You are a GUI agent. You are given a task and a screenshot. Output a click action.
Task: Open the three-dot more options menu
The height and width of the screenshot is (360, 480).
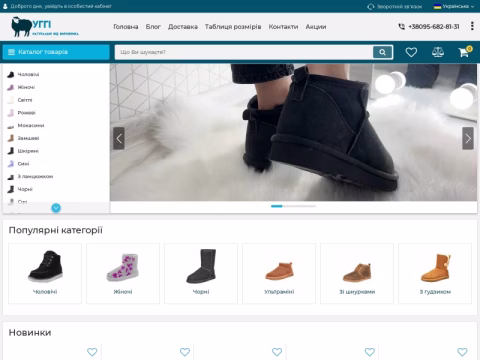tap(472, 26)
